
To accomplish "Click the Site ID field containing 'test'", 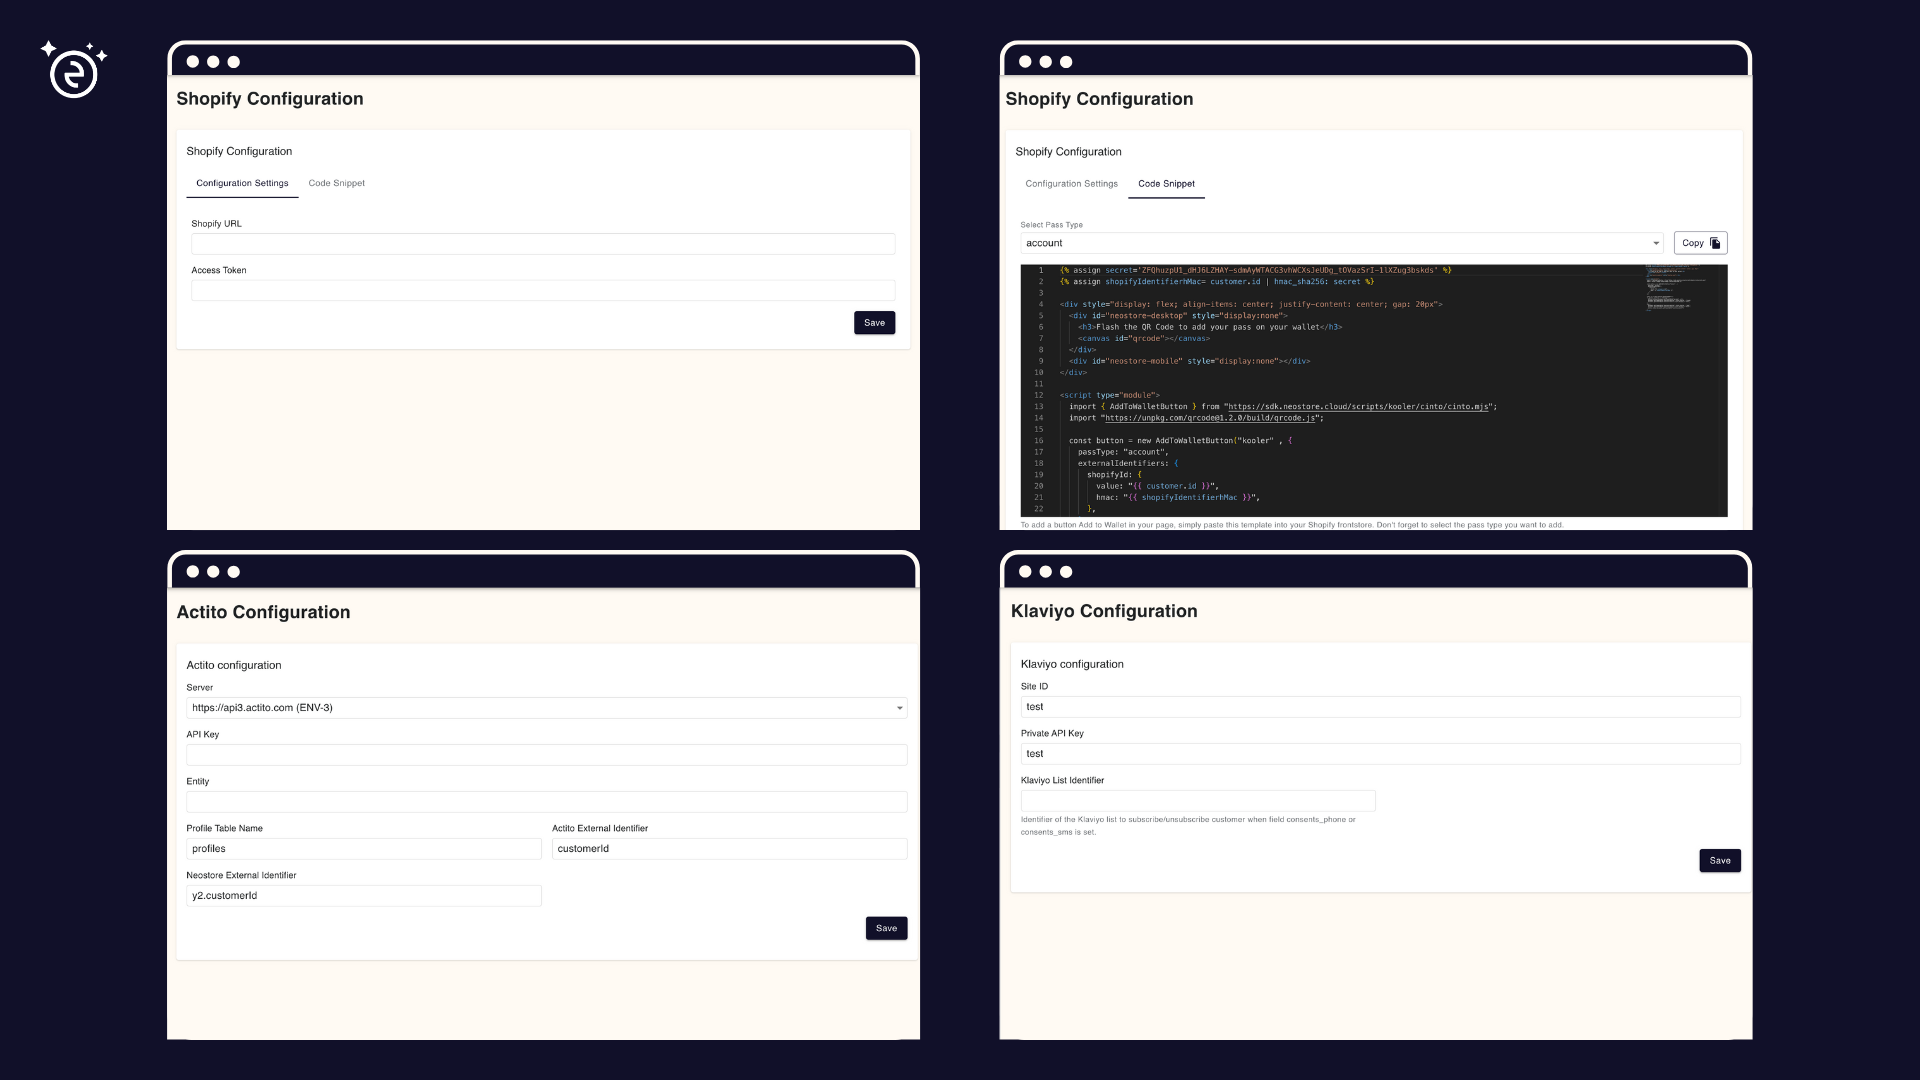I will (x=1379, y=707).
